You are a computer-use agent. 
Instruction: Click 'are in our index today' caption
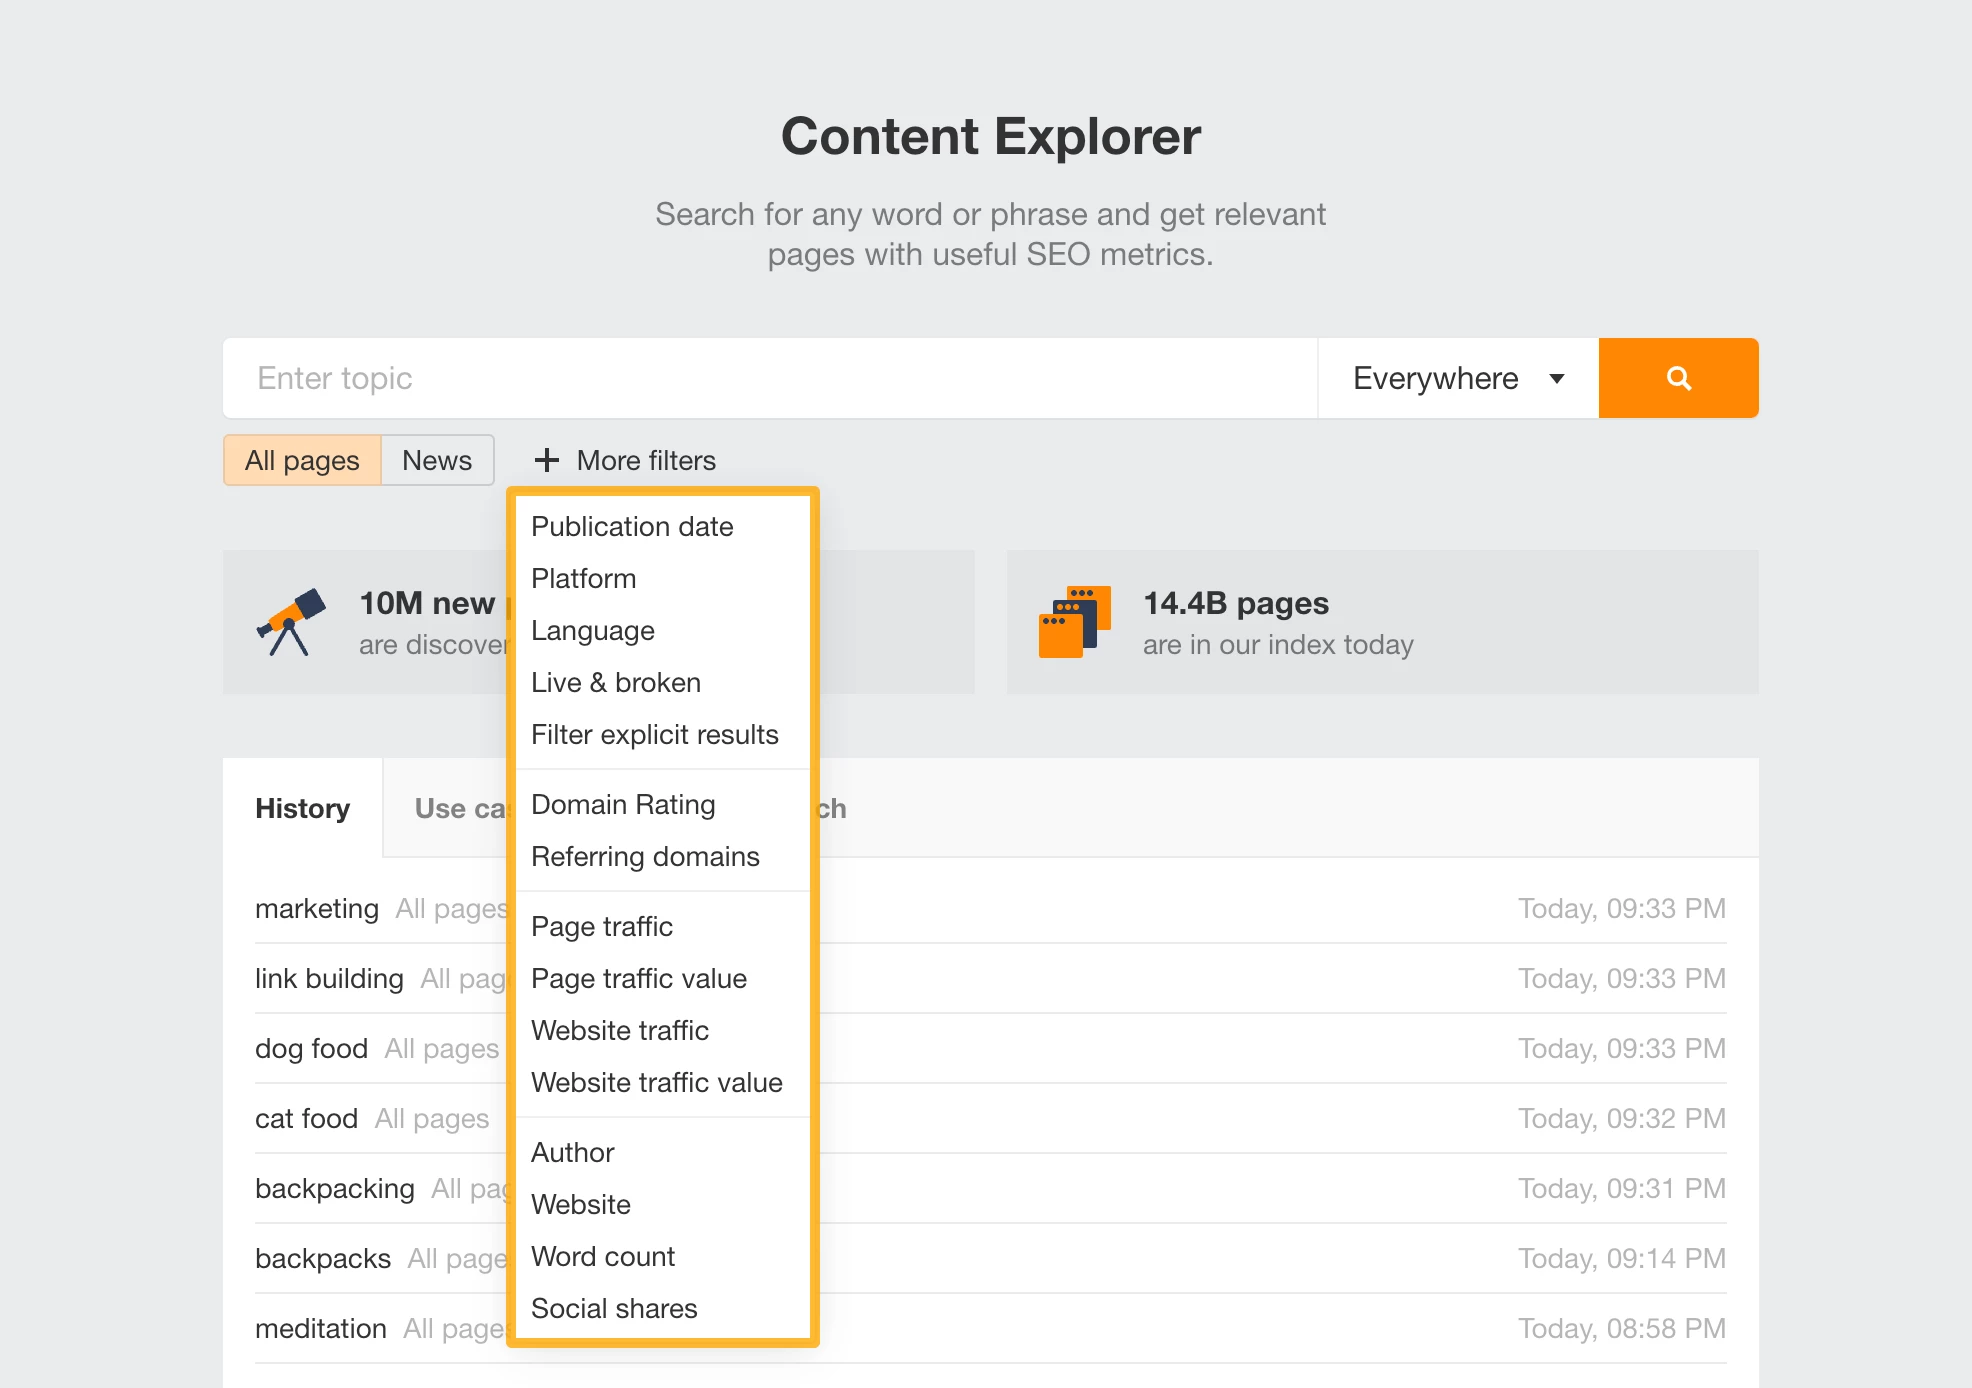point(1278,645)
